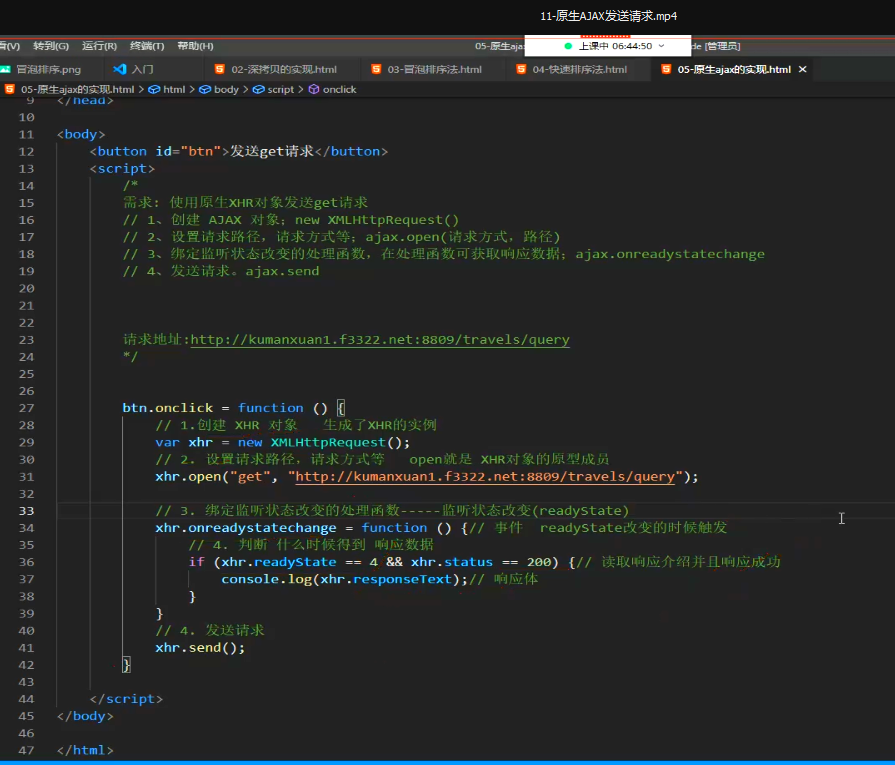Click the closing </script> tag

pos(126,699)
